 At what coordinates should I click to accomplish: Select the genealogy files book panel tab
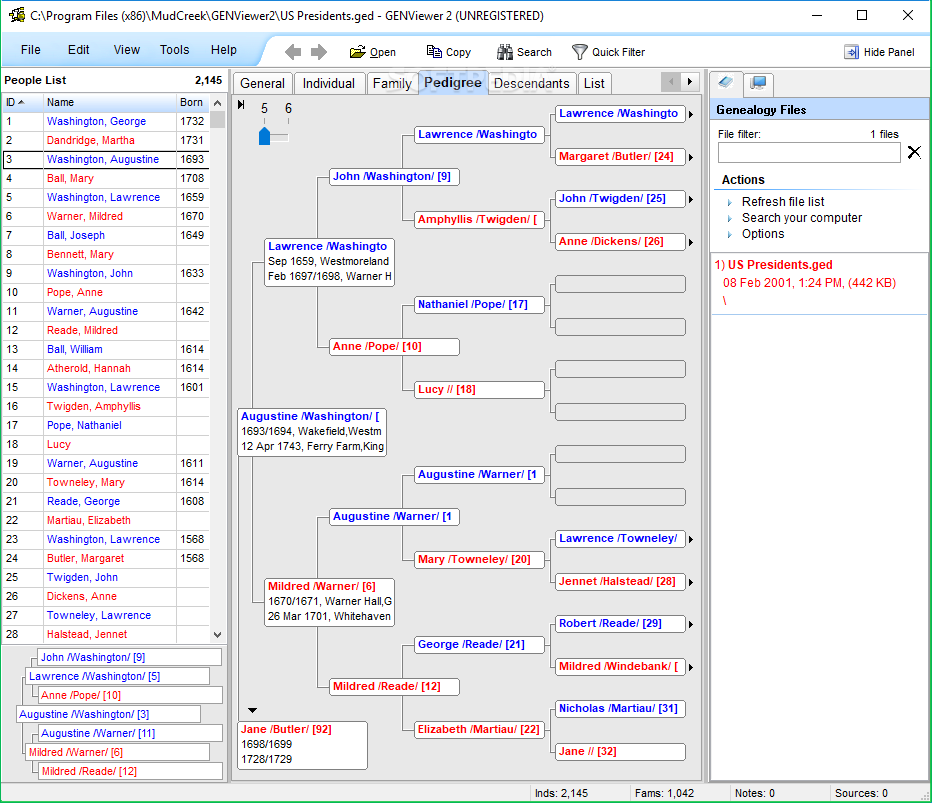pos(726,83)
